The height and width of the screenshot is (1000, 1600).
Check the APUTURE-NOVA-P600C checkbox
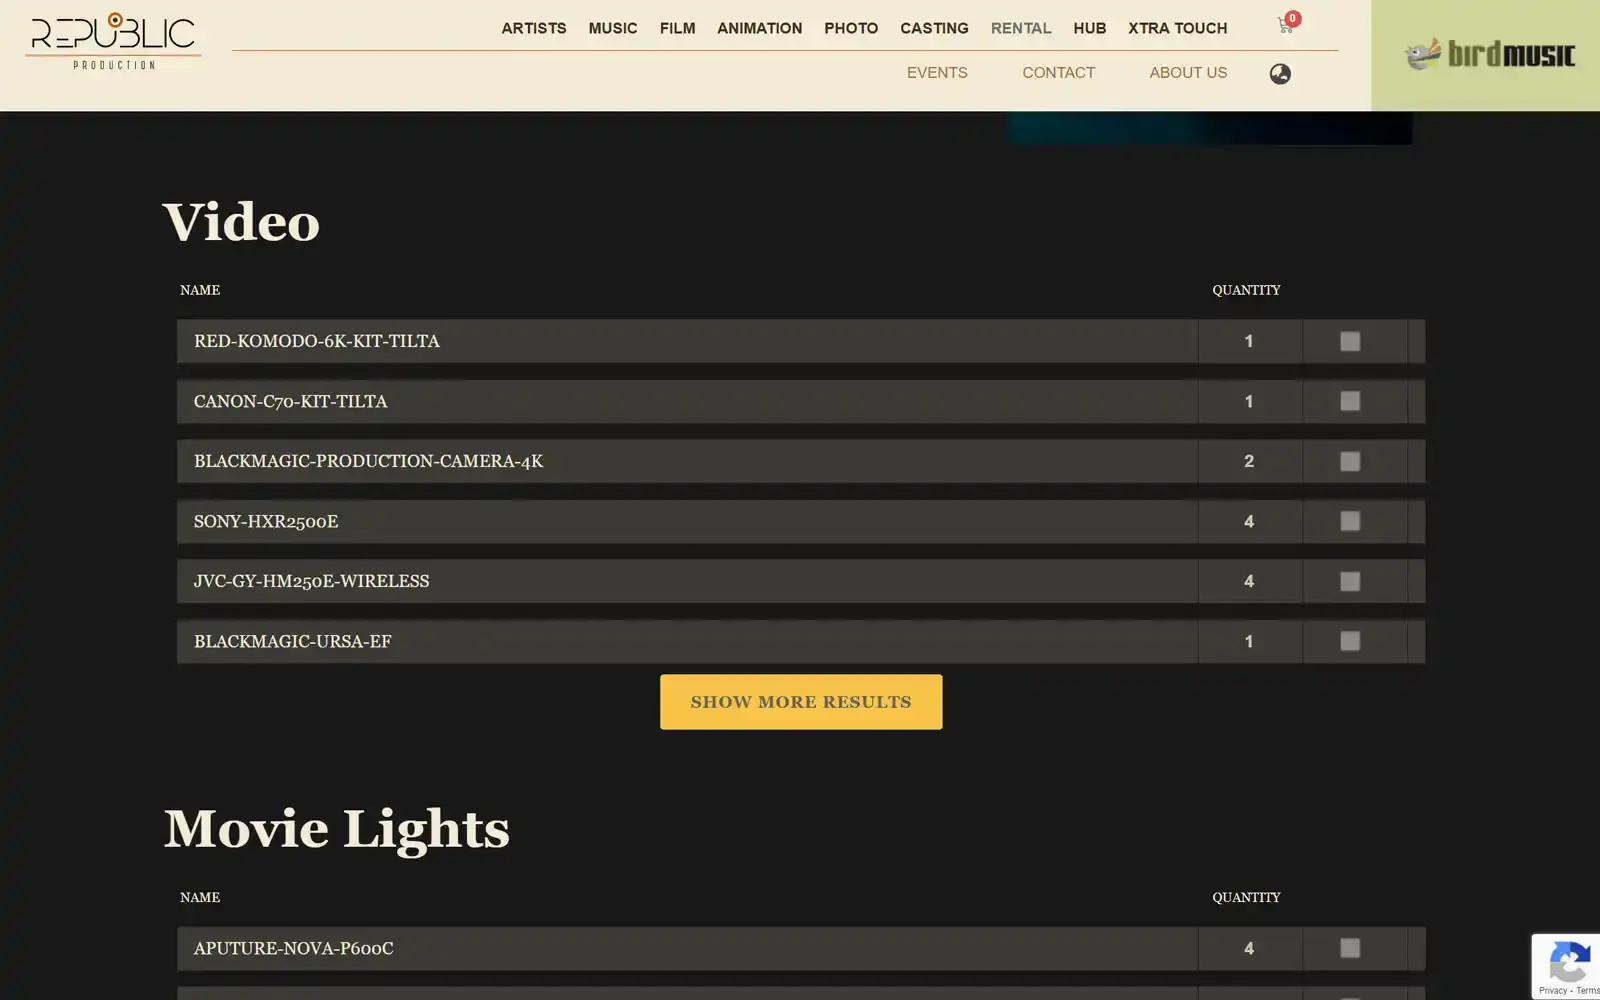point(1350,948)
